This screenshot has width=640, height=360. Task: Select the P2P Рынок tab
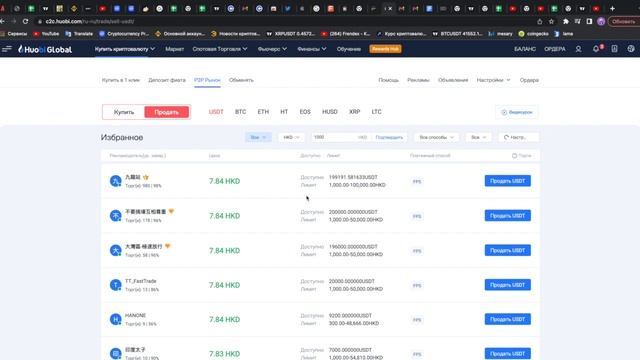click(x=207, y=80)
